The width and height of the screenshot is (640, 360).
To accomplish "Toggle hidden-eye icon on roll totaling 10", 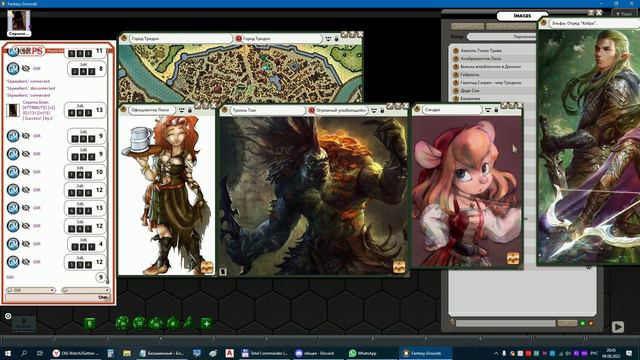I will (x=26, y=172).
